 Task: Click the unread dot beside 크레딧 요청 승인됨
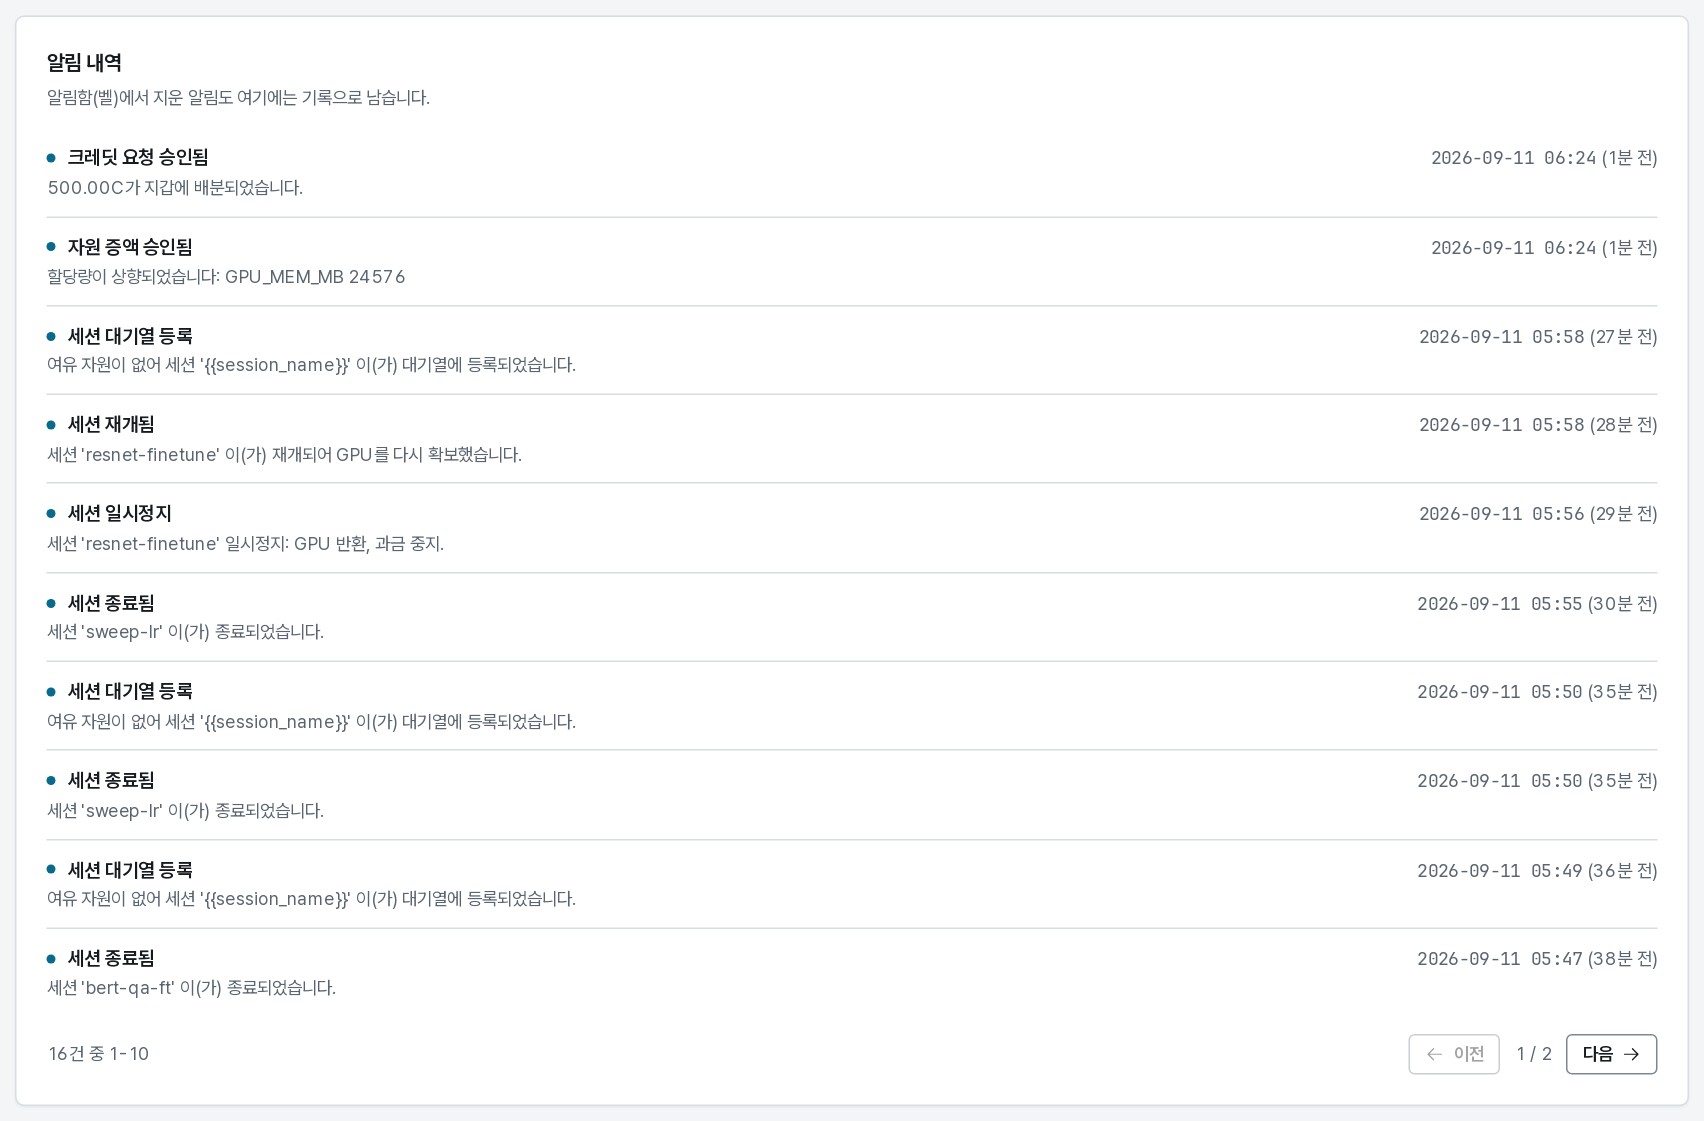pyautogui.click(x=51, y=158)
